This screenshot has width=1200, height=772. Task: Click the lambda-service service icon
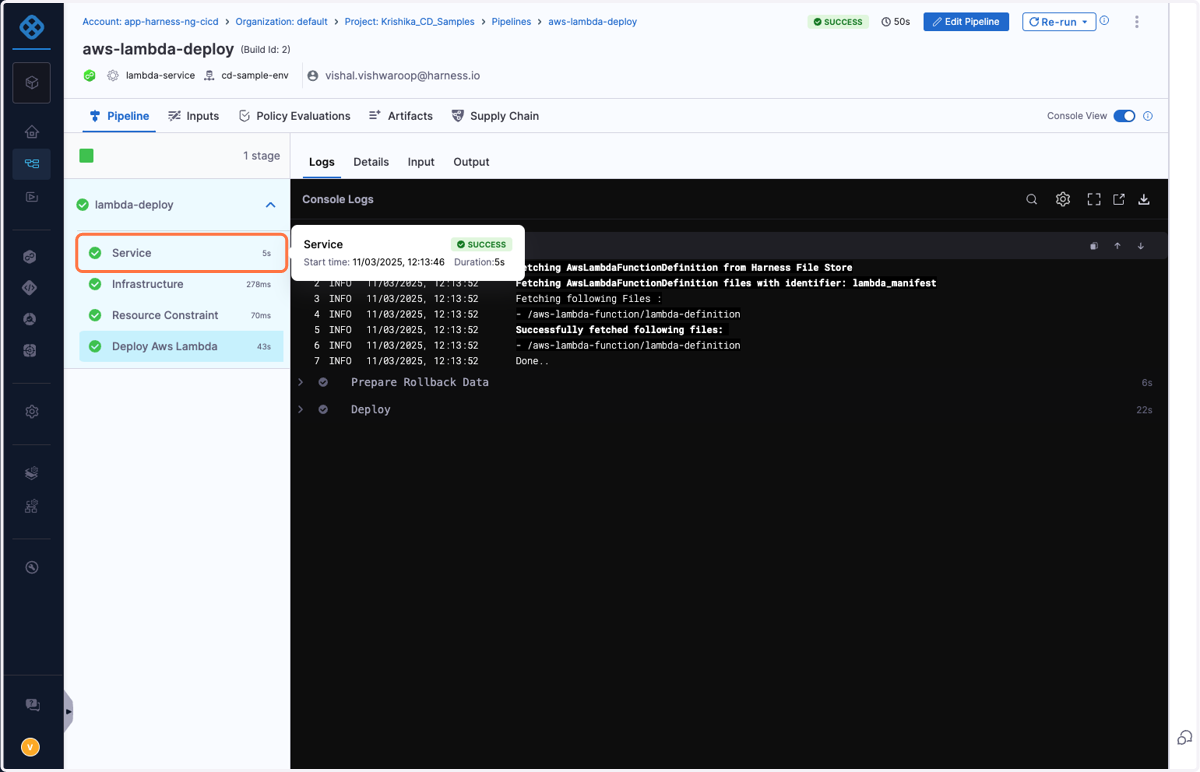click(113, 76)
